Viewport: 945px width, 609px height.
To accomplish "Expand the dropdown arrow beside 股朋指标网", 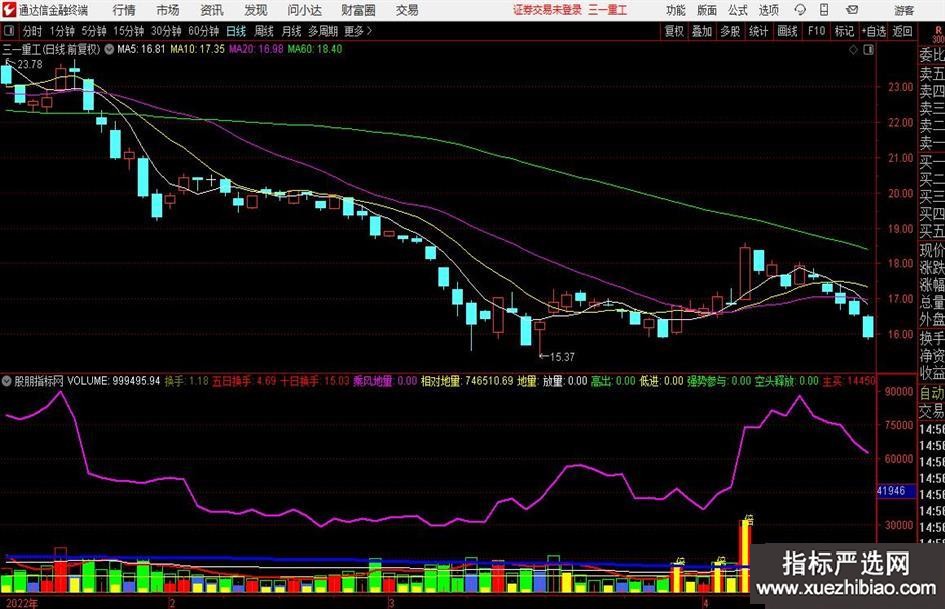I will coord(7,381).
